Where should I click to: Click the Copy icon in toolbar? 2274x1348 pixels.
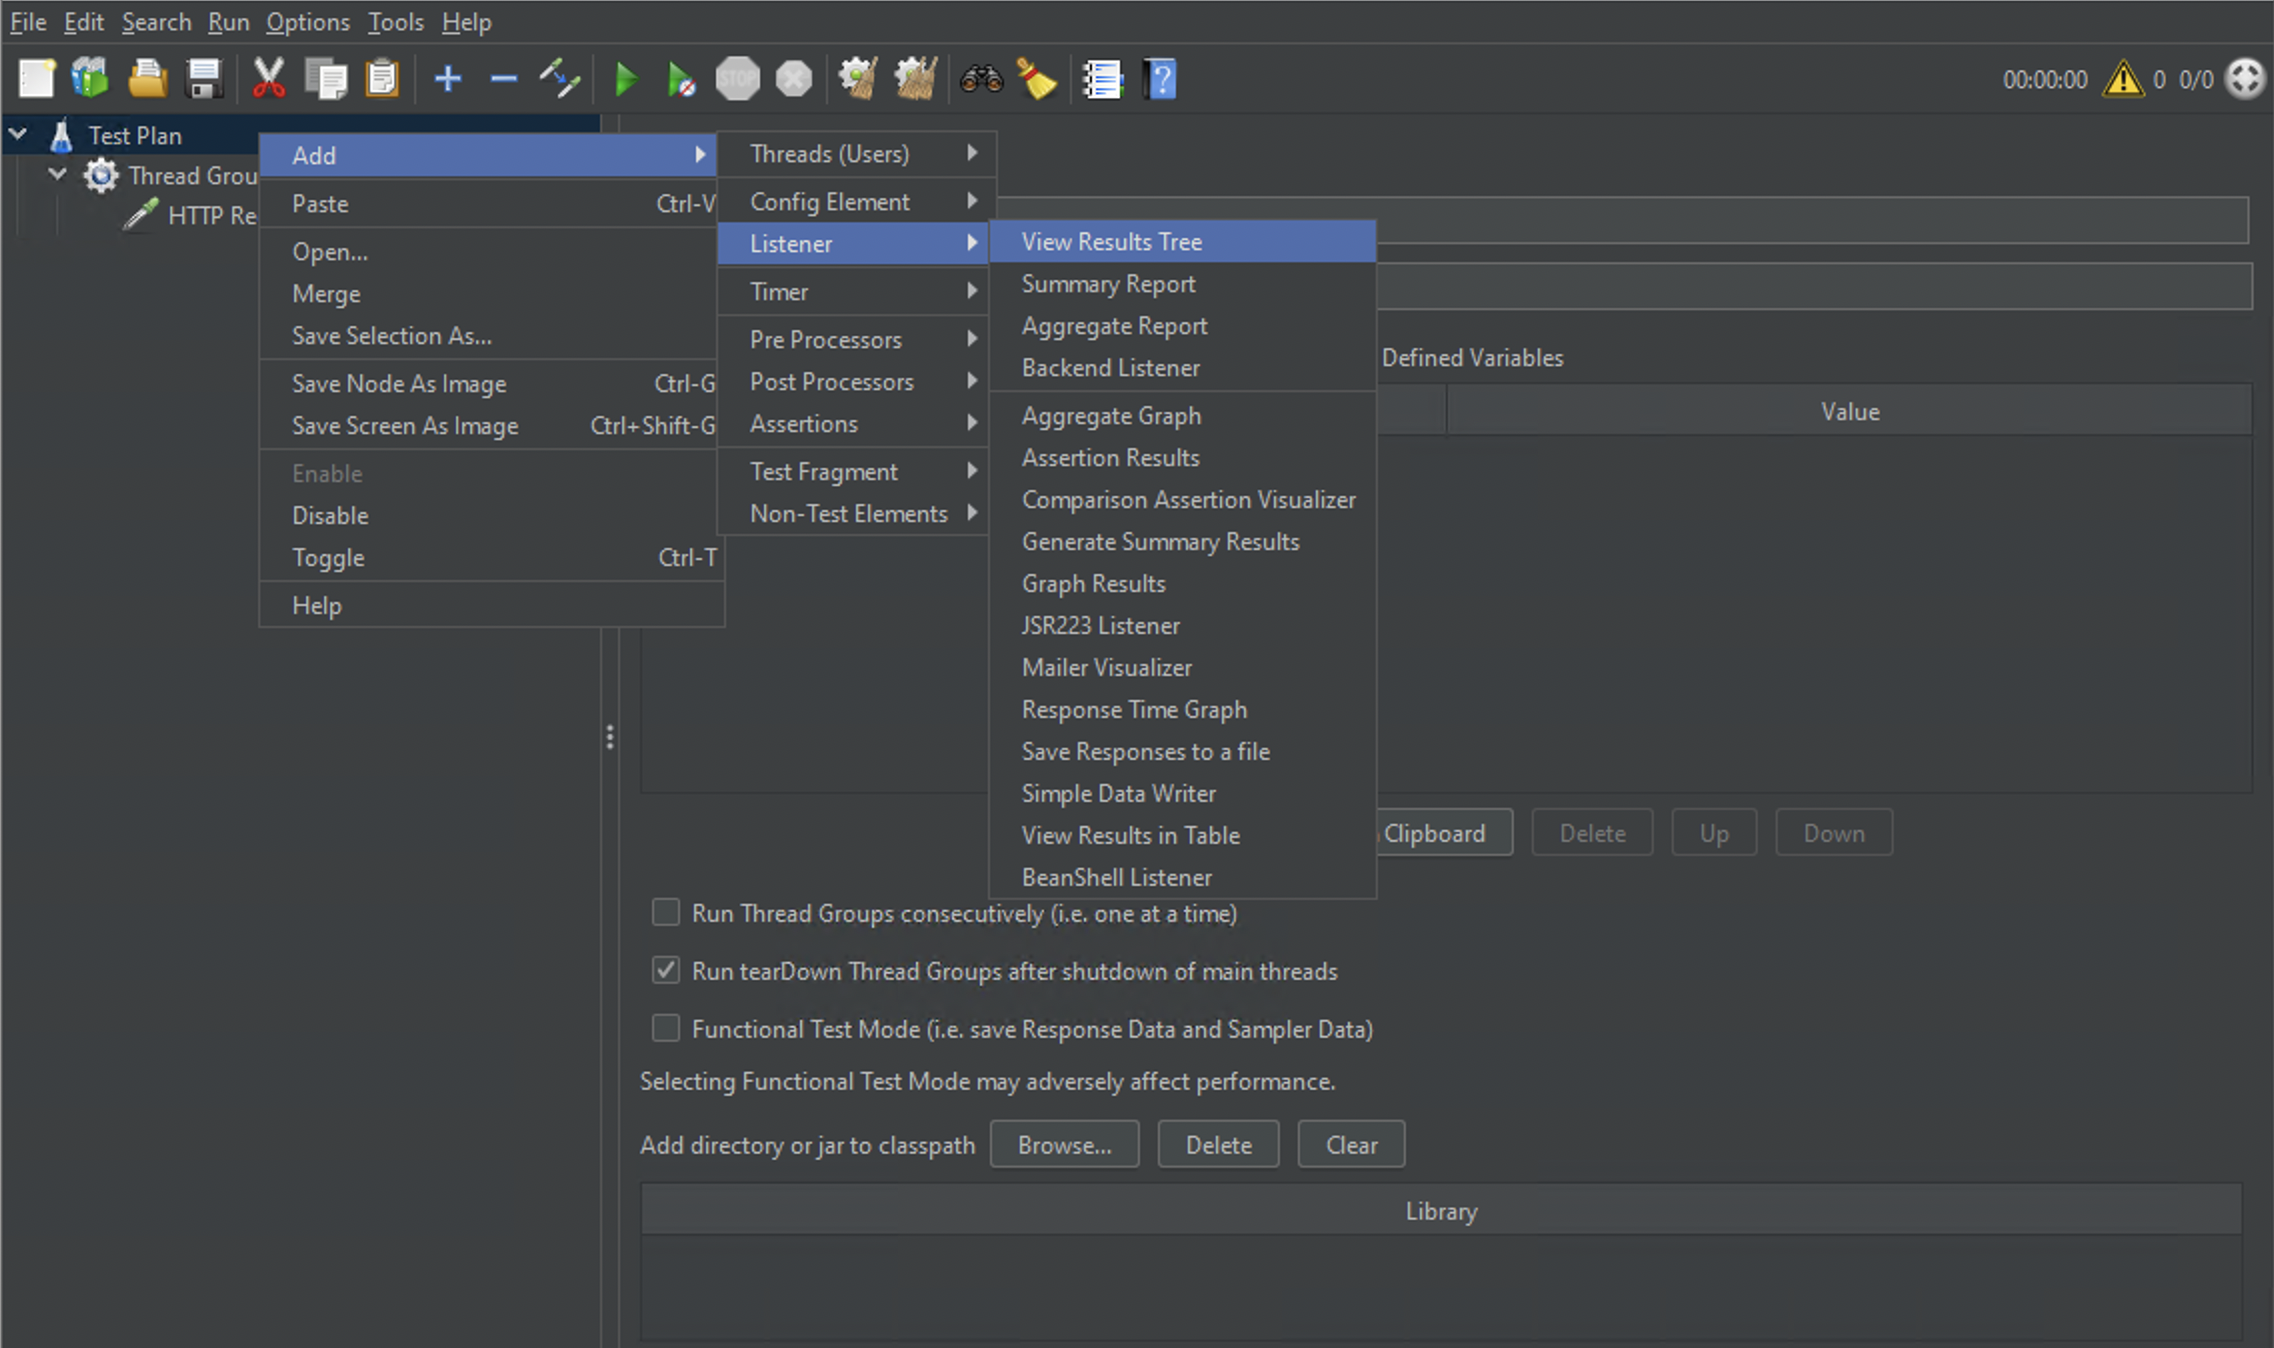pos(325,79)
